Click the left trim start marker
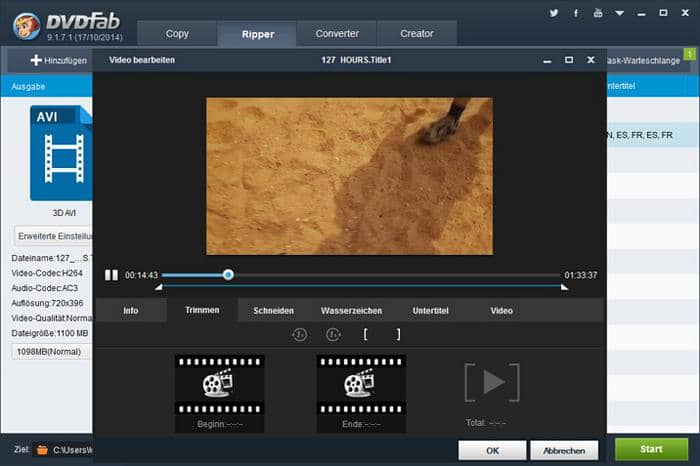This screenshot has width=700, height=466. click(x=158, y=287)
